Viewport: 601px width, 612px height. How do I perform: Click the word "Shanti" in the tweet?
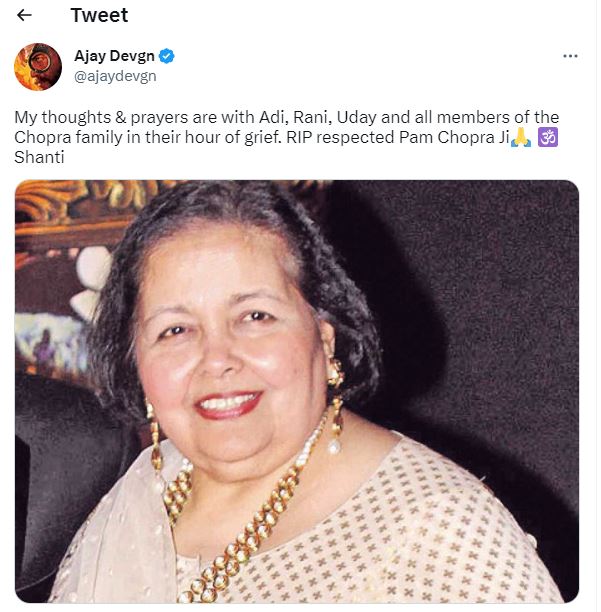(x=36, y=157)
